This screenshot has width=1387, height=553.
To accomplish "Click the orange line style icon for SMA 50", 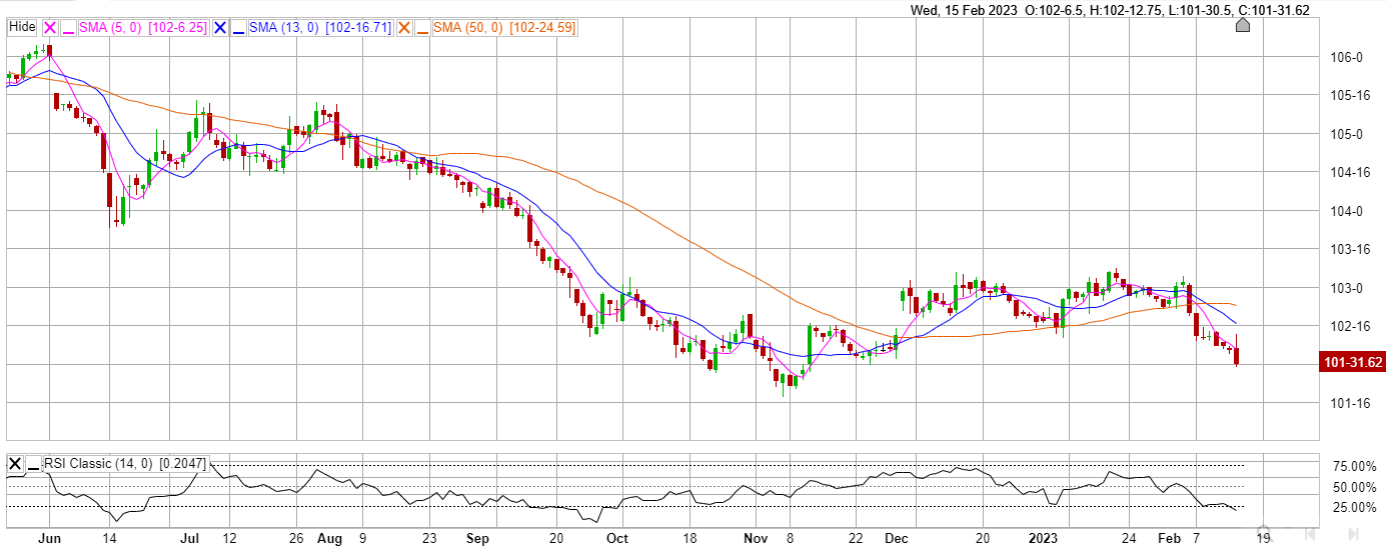I will click(423, 28).
